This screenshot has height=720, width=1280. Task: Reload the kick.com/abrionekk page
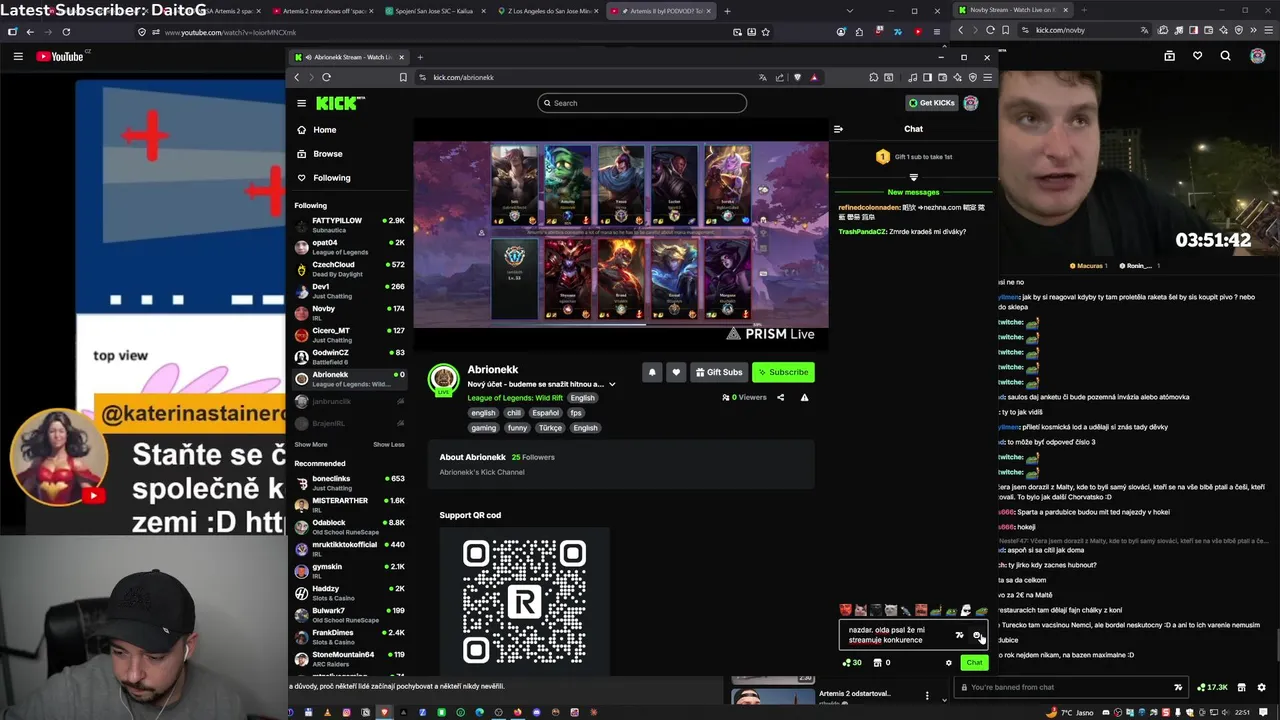coord(326,77)
